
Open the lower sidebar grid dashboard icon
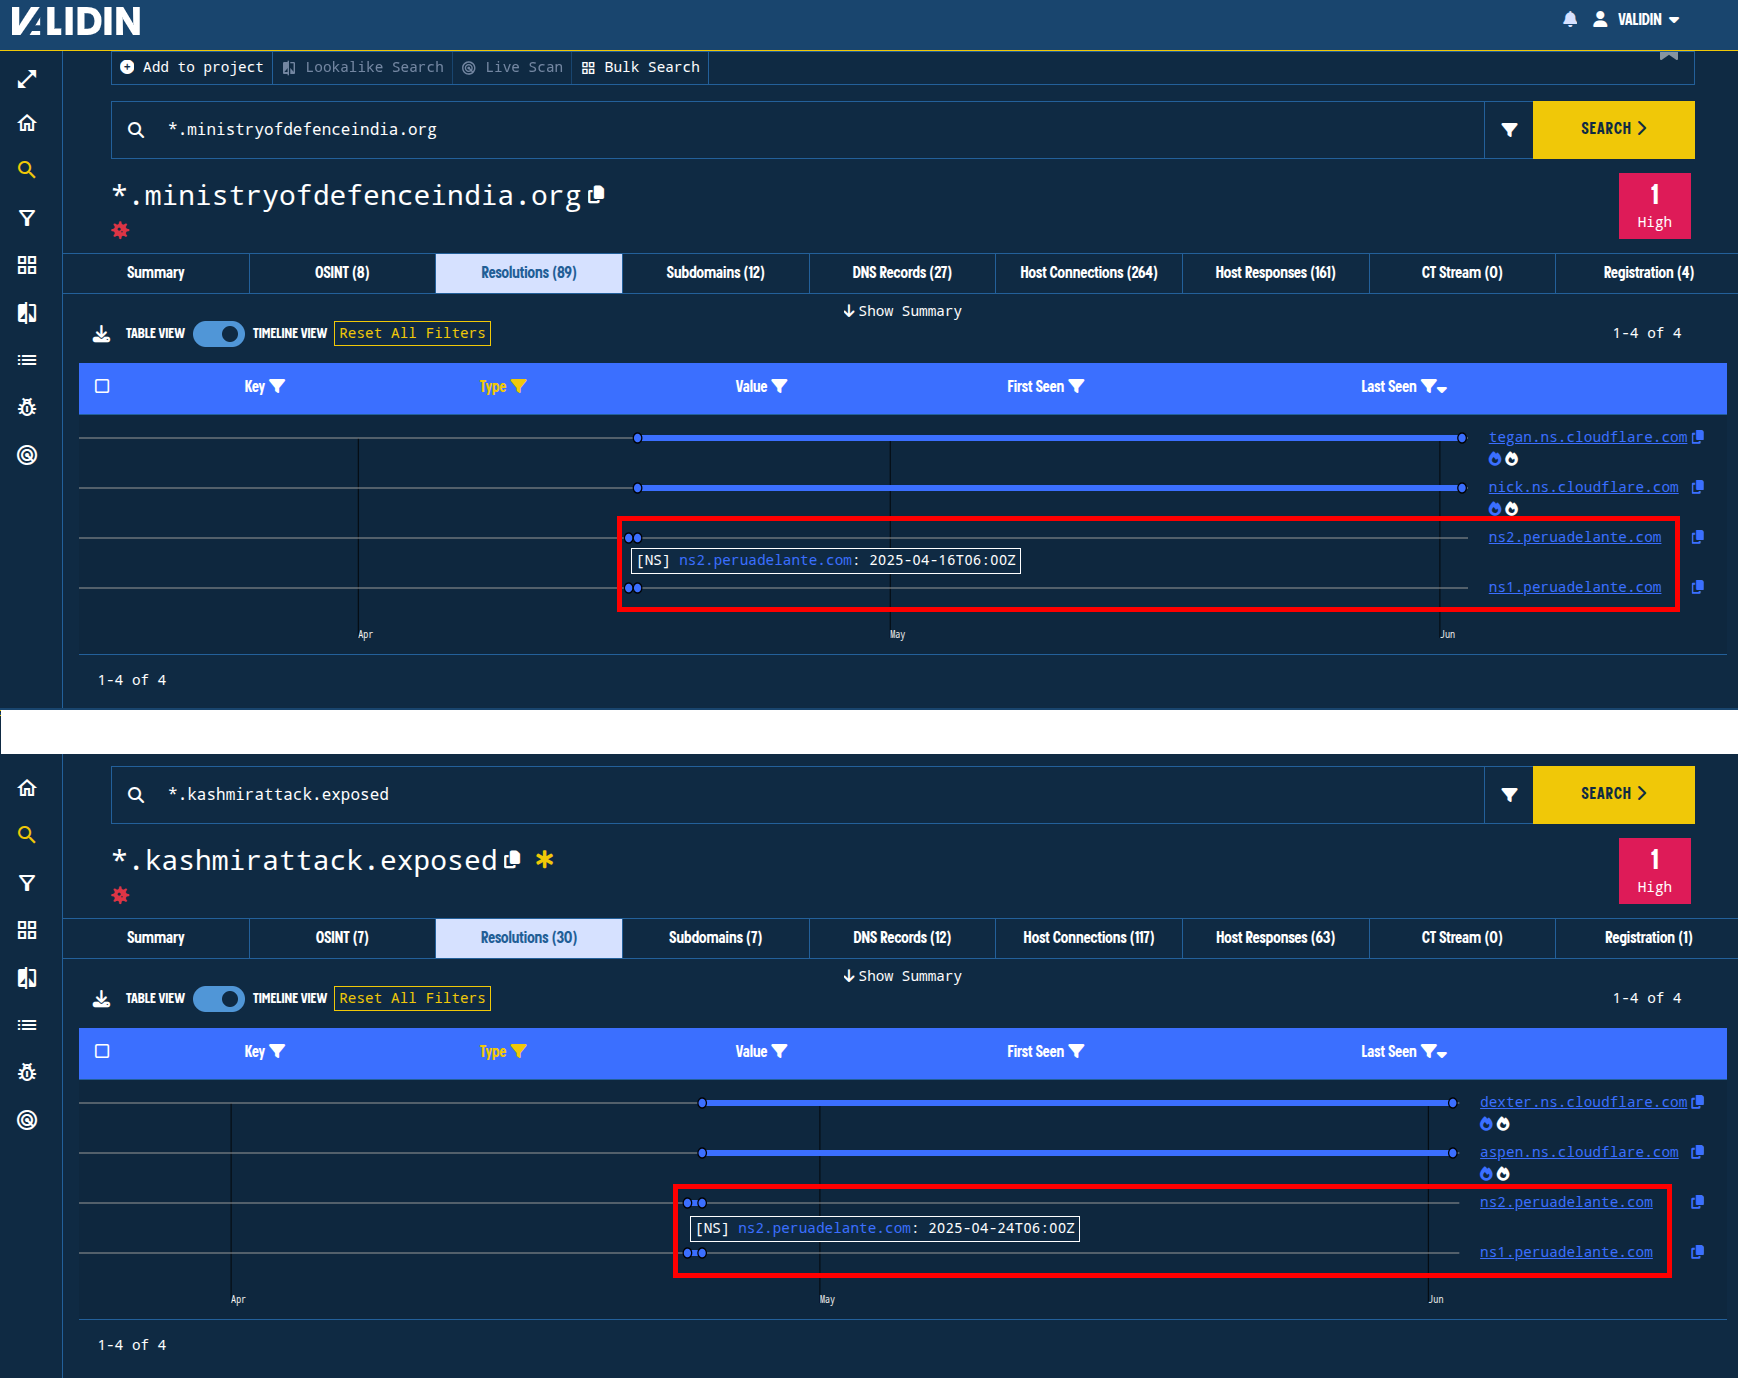pos(27,930)
